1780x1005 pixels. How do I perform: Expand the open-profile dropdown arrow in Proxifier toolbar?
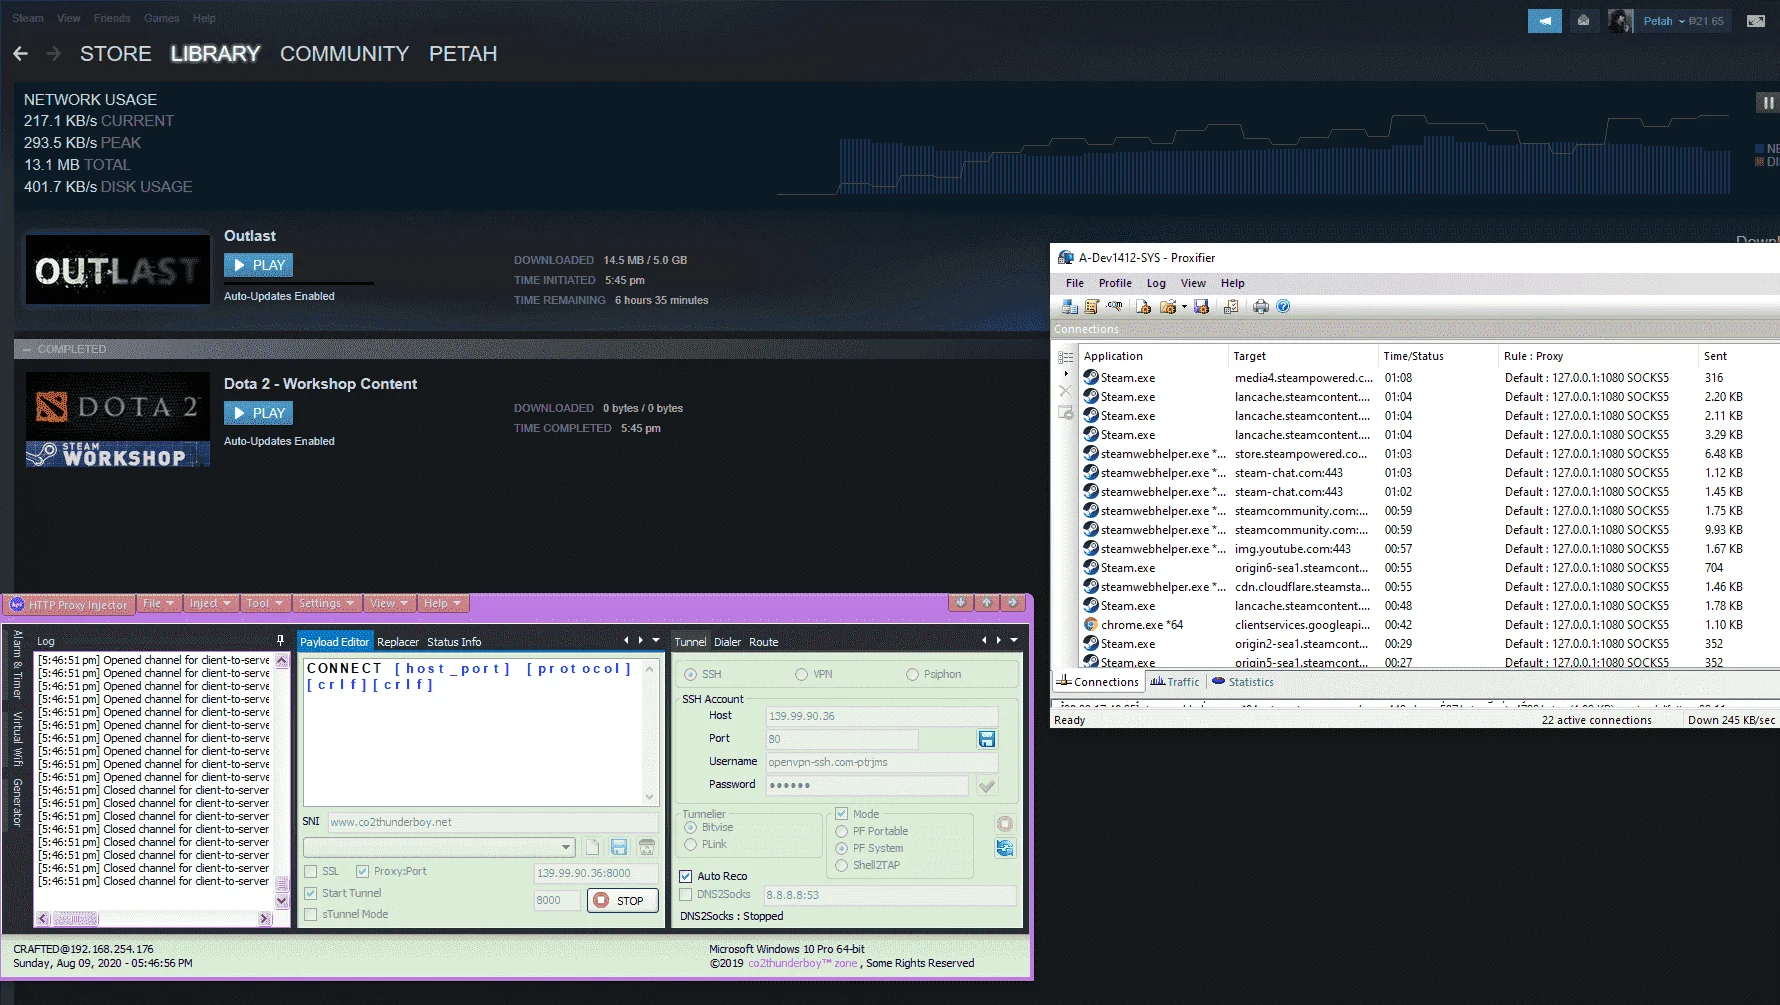1184,307
